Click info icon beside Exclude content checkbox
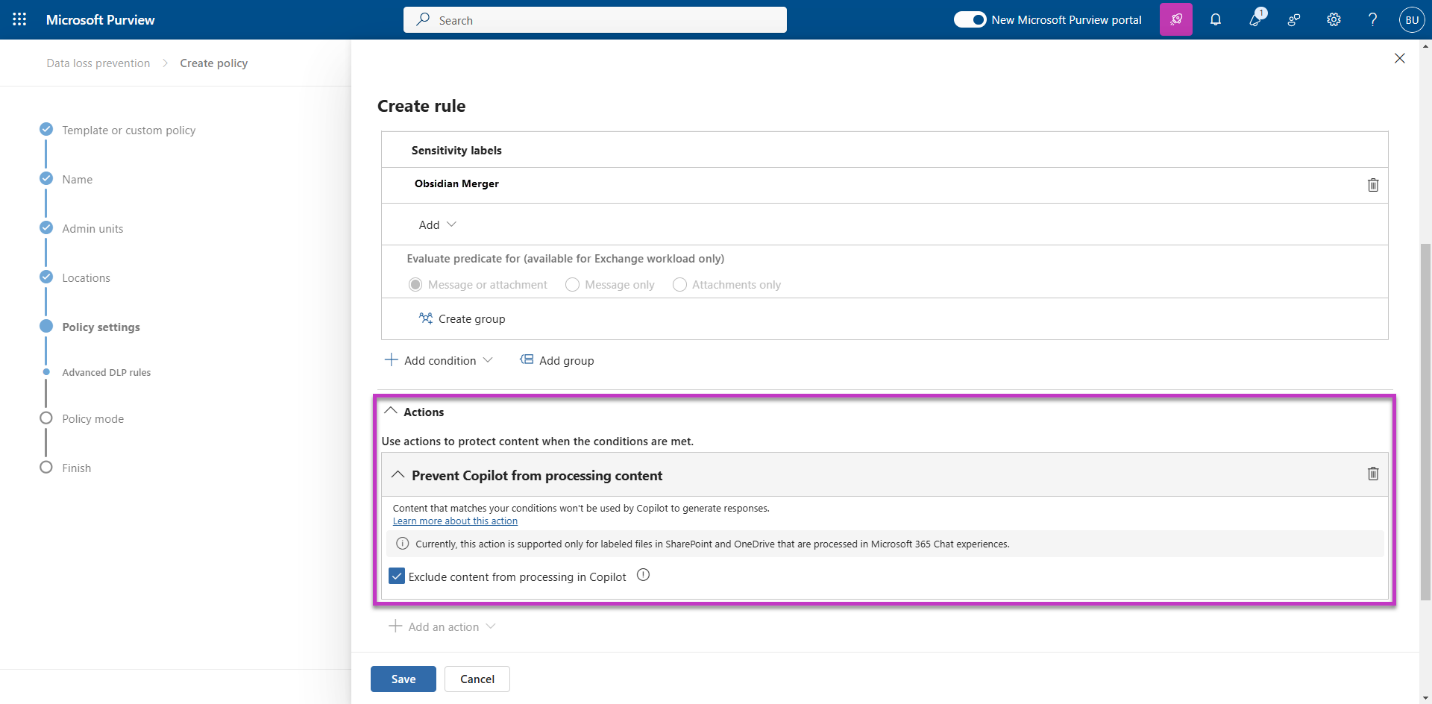Image resolution: width=1432 pixels, height=704 pixels. (x=643, y=575)
